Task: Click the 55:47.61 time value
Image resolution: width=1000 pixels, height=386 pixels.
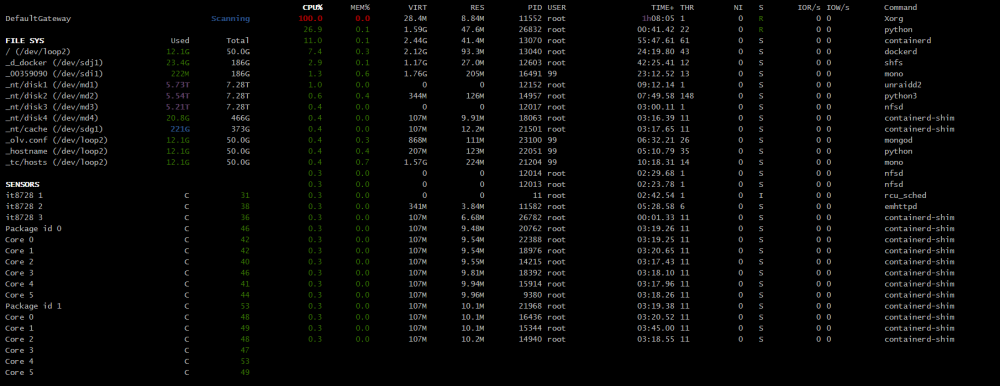Action: click(x=656, y=41)
